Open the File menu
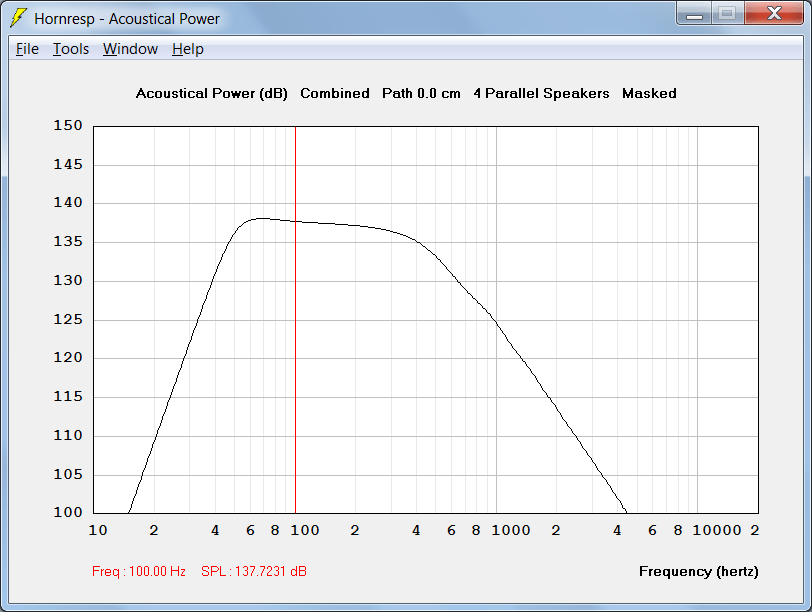812x612 pixels. coord(27,49)
